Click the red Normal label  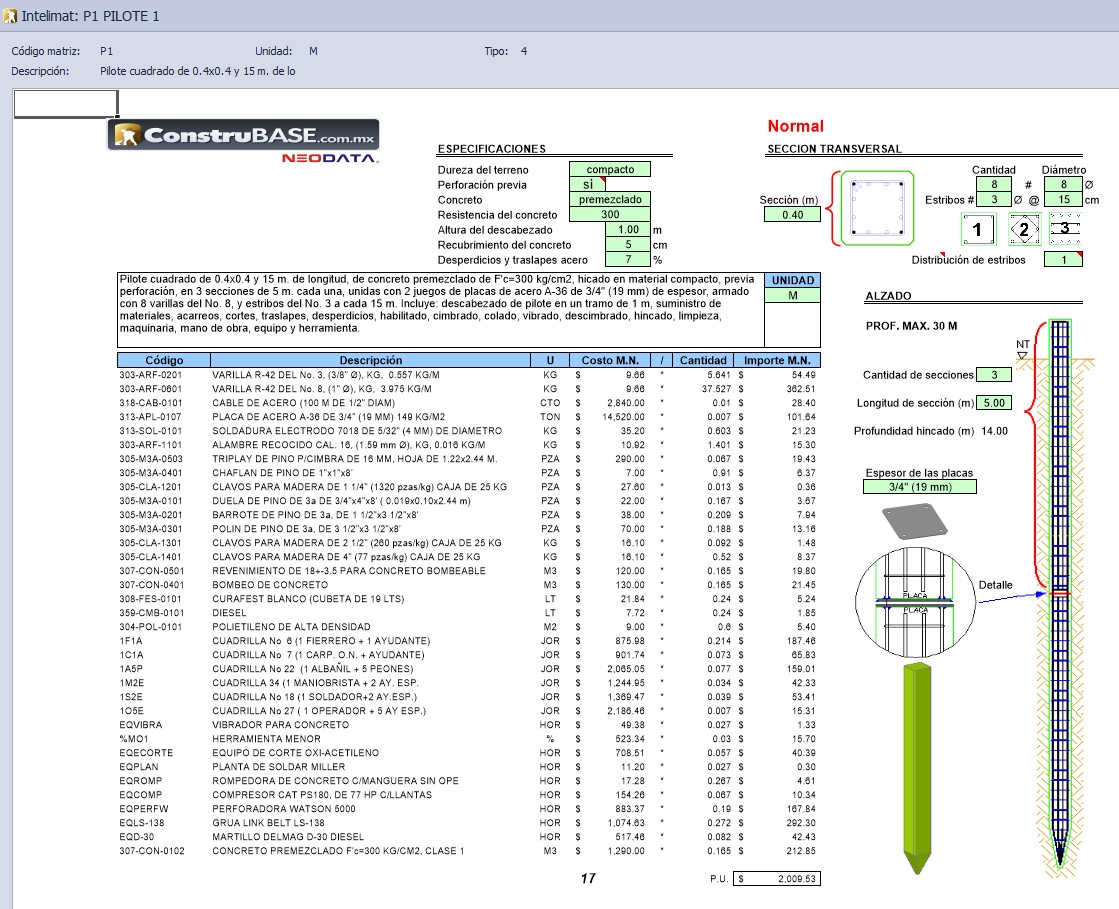[796, 126]
